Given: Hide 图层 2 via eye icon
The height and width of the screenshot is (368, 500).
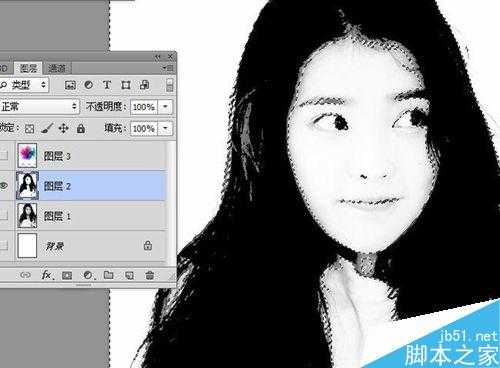Looking at the screenshot, I should coord(4,186).
